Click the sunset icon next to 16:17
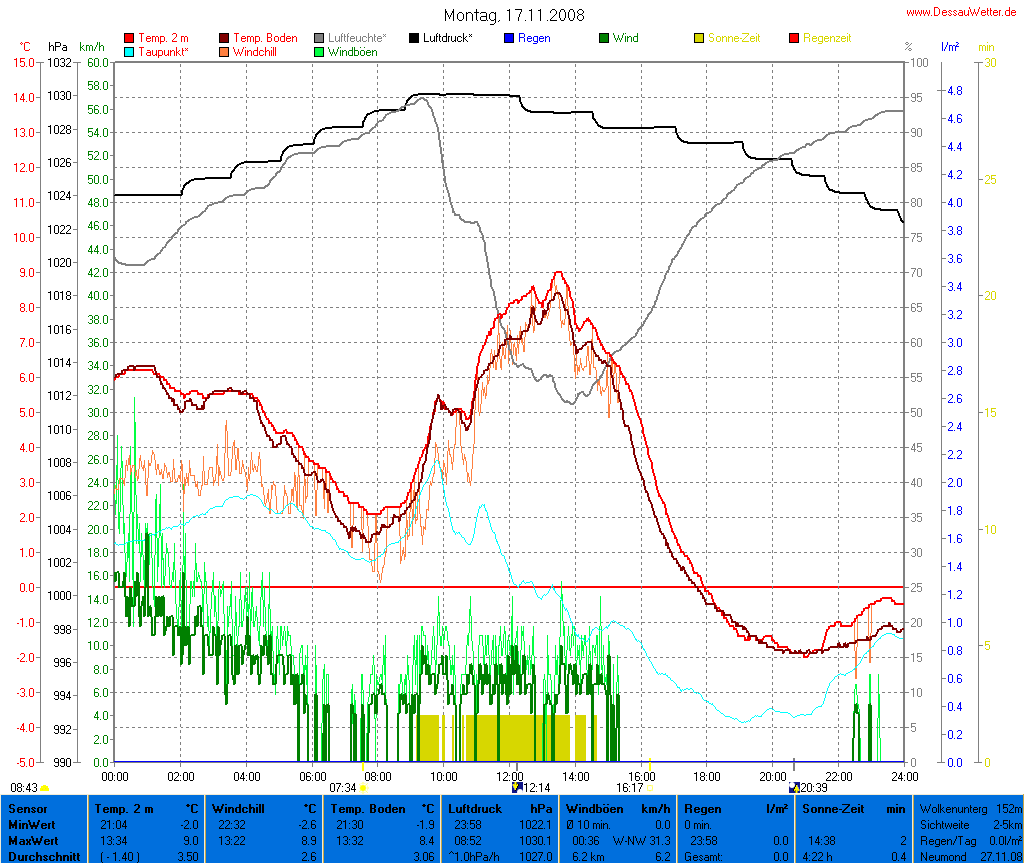This screenshot has width=1024, height=863. pos(651,788)
